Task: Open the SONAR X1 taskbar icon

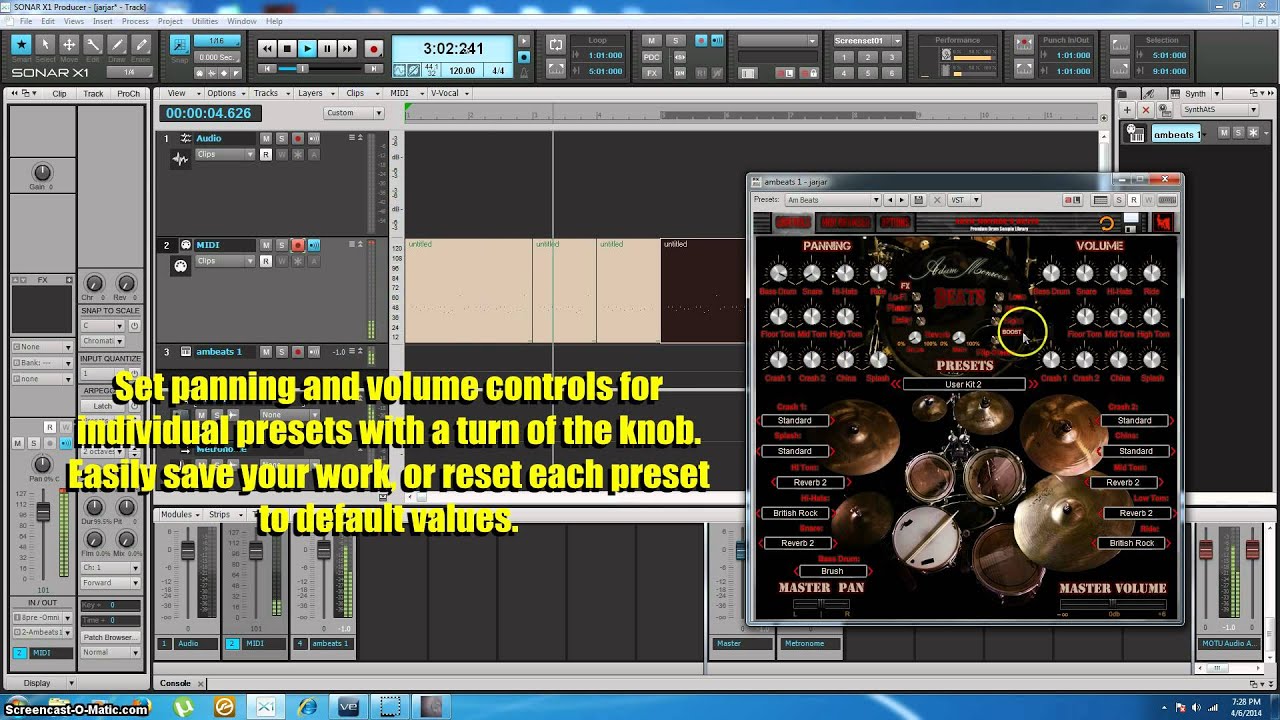Action: (x=266, y=707)
